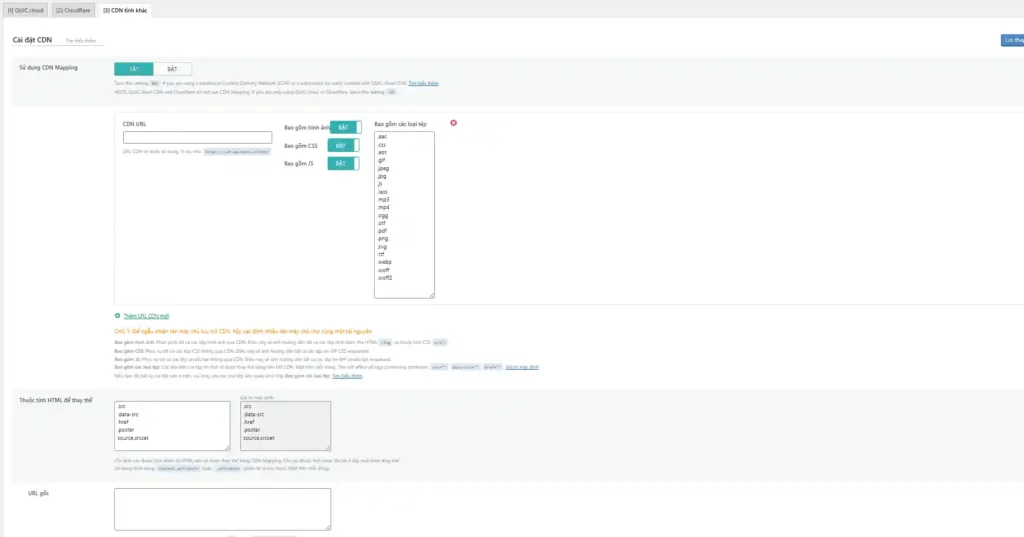Click the .pdf entry in file types

(382, 231)
